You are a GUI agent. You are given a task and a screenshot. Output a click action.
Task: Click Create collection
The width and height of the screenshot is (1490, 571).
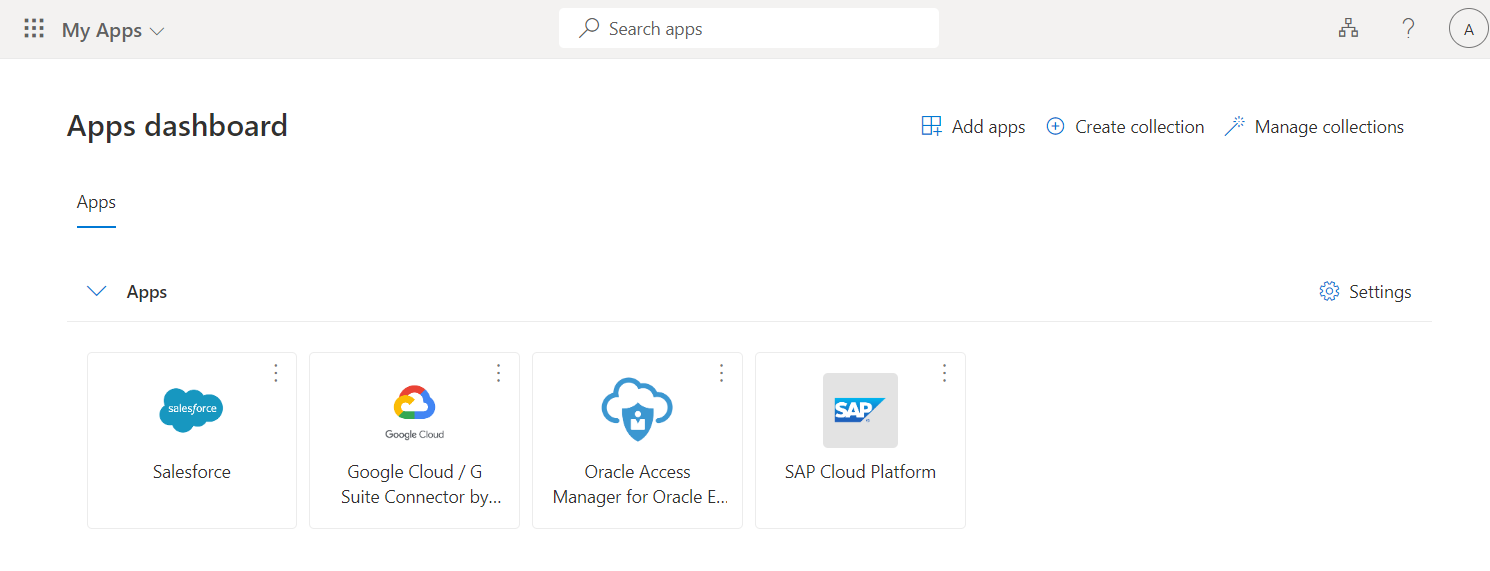(x=1125, y=127)
